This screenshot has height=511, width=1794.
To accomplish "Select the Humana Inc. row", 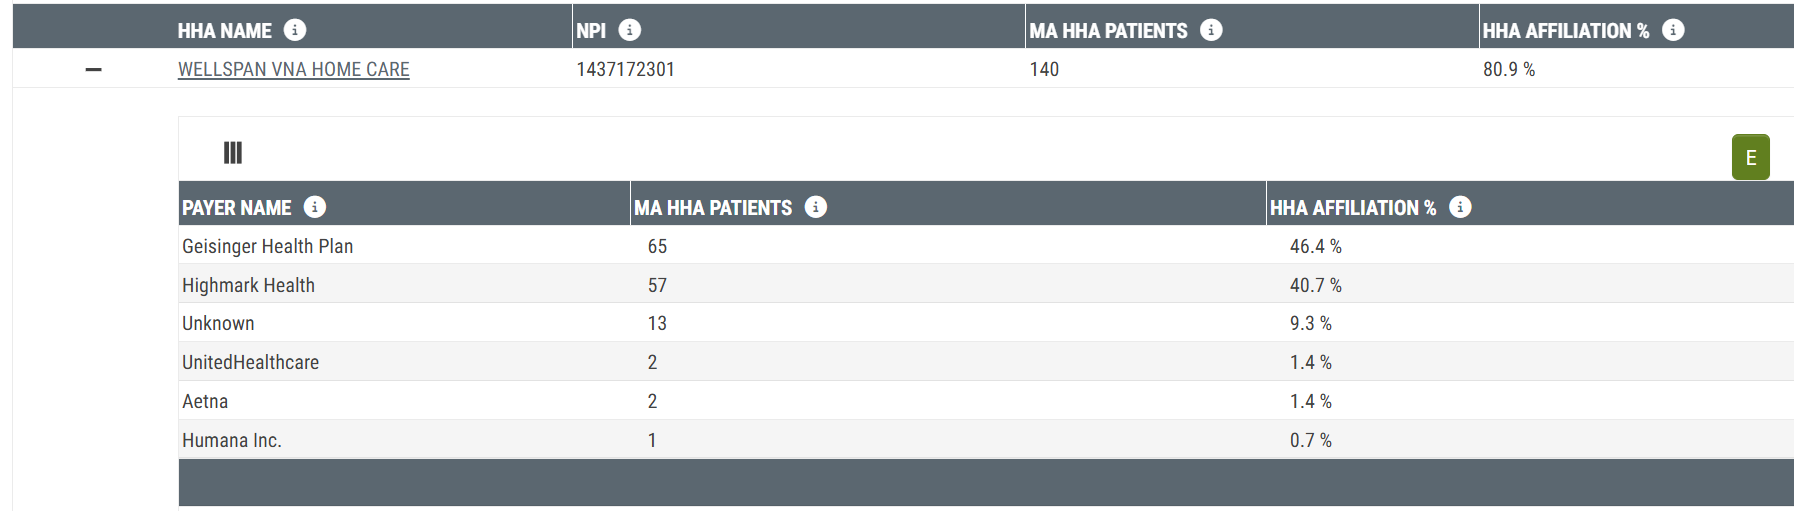I will pos(986,439).
